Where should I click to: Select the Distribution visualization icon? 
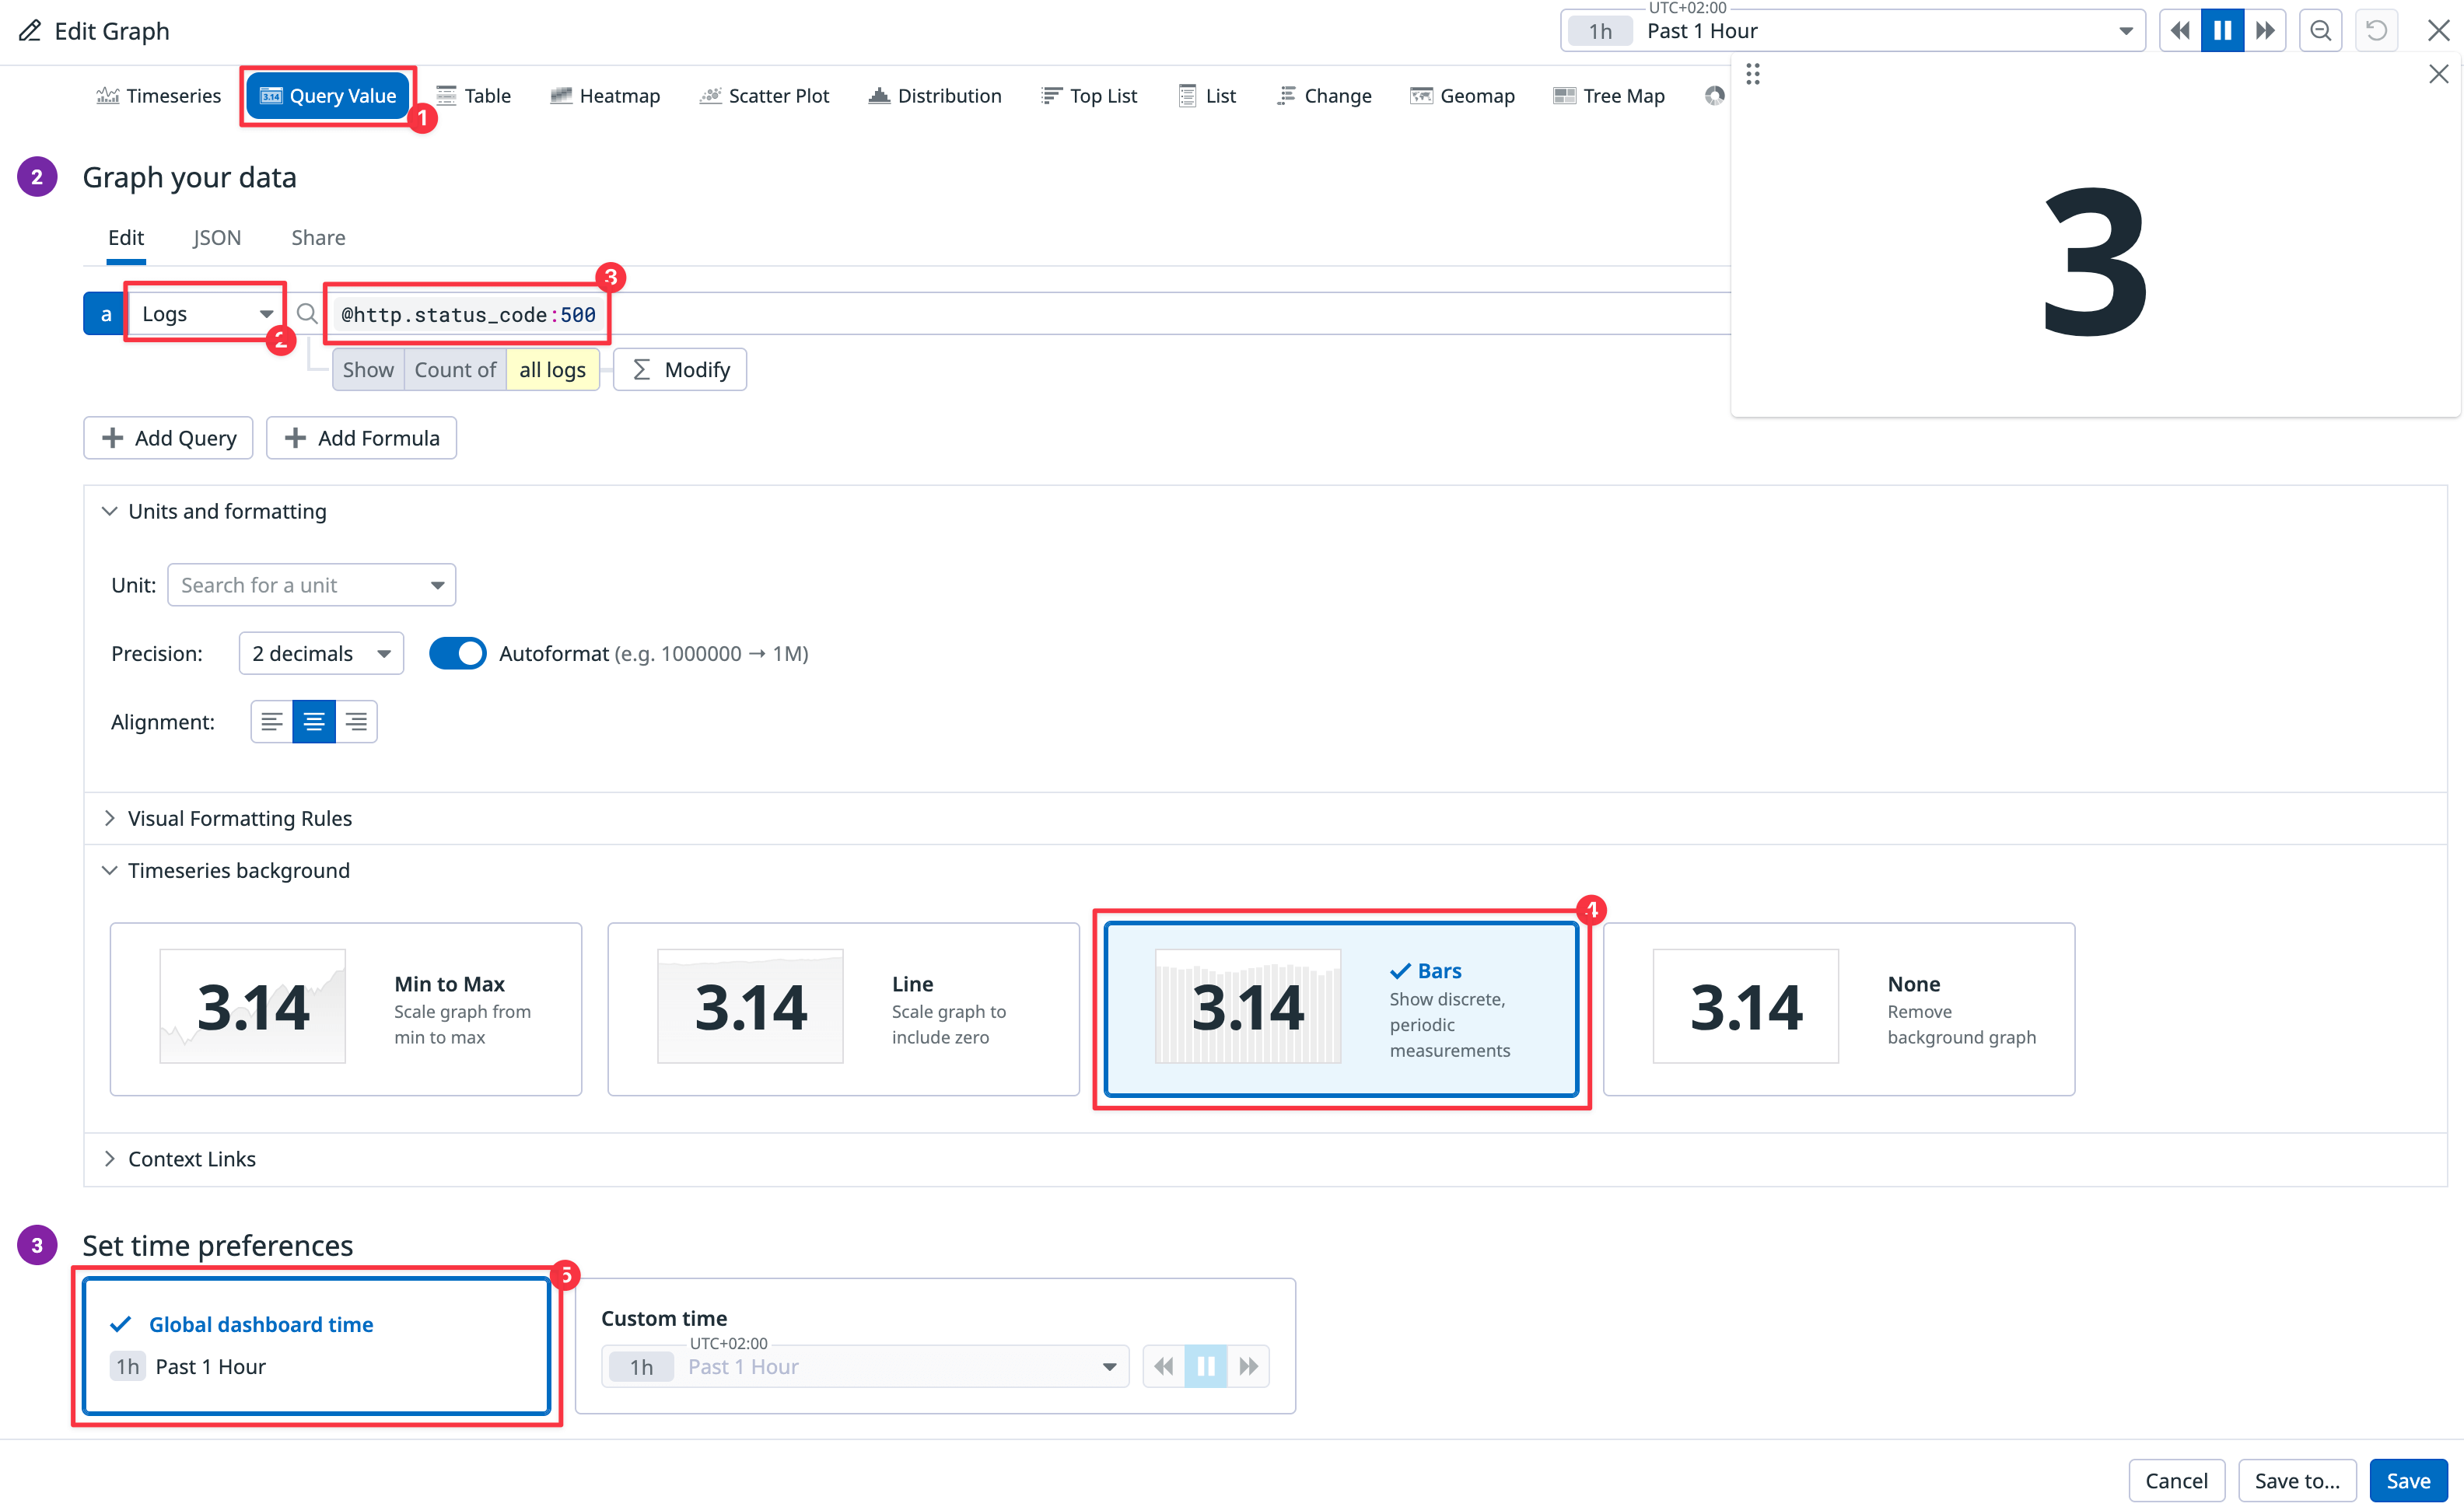point(879,95)
